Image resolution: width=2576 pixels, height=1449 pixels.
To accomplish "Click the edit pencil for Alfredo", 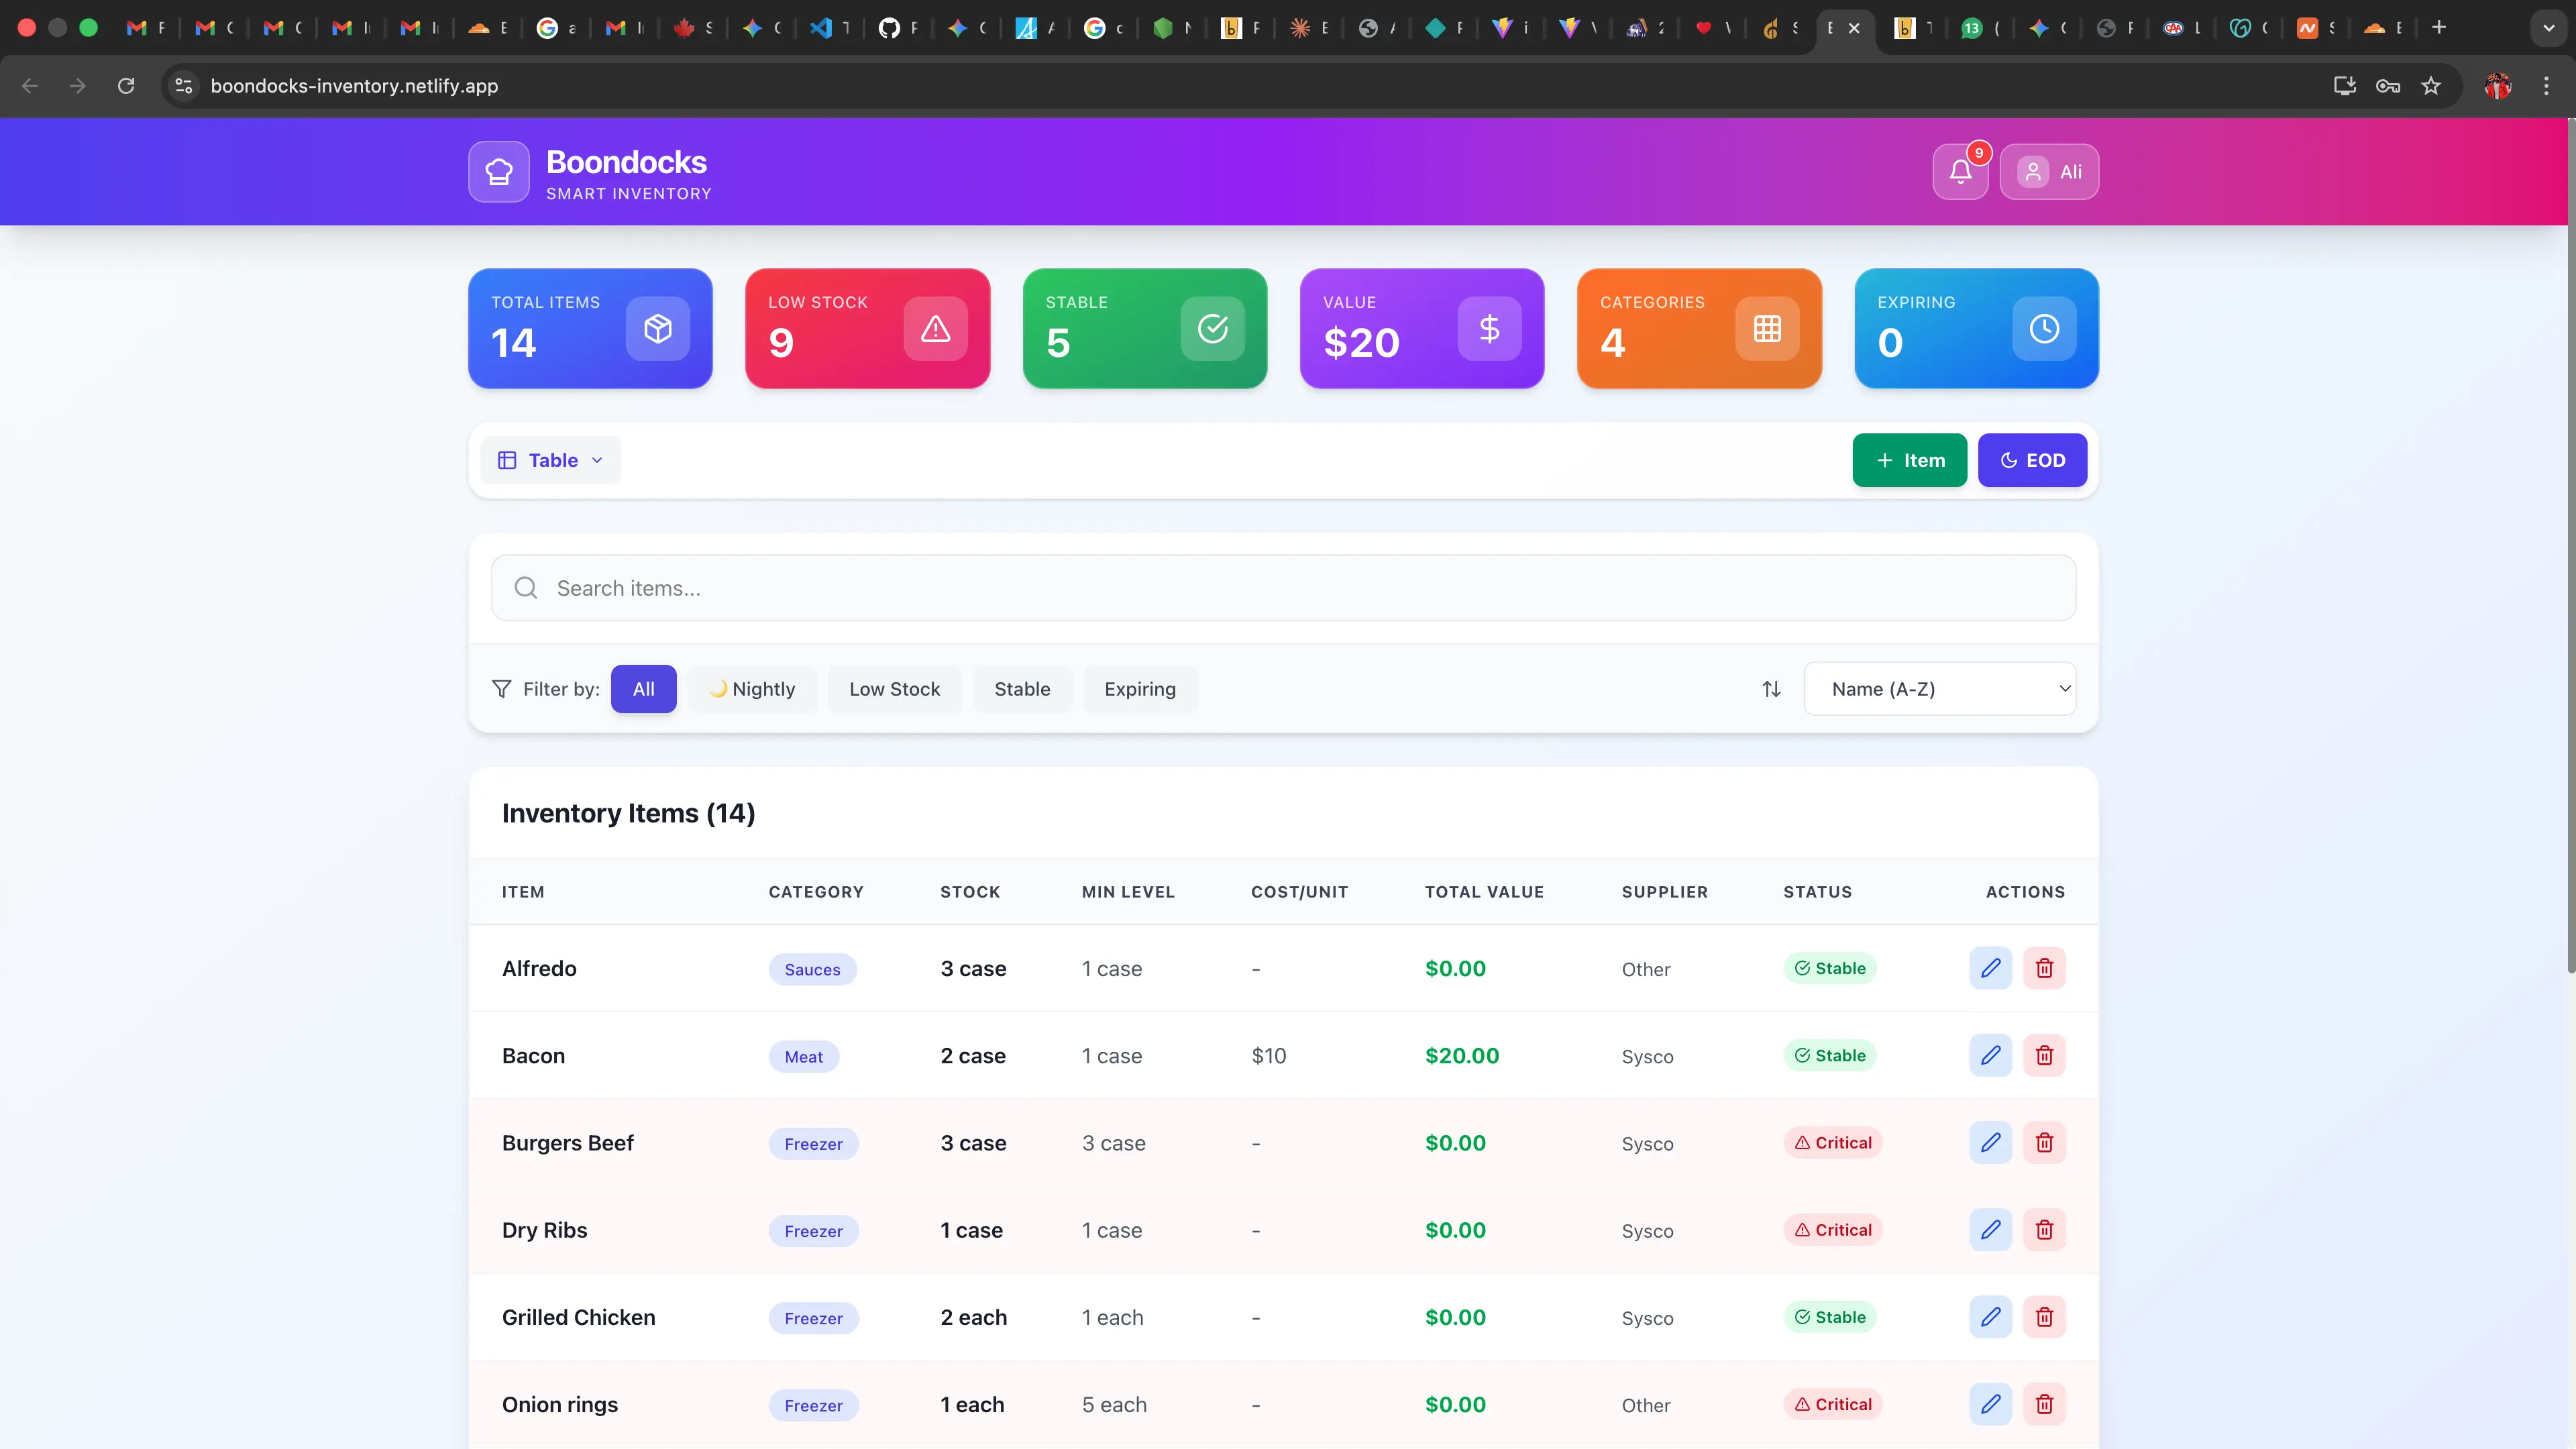I will point(1990,968).
